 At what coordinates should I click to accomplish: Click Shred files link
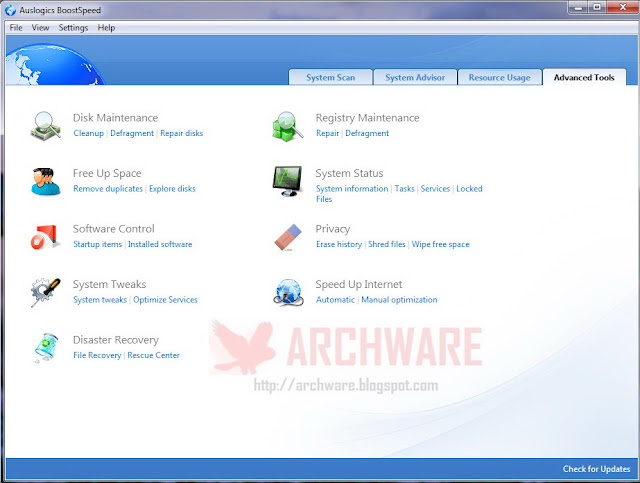387,244
